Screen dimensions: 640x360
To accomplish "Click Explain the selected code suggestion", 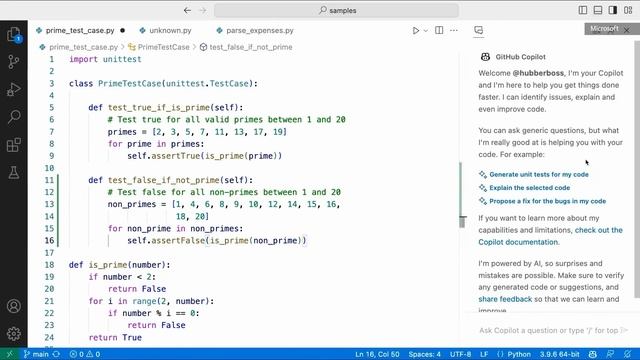I will point(529,188).
